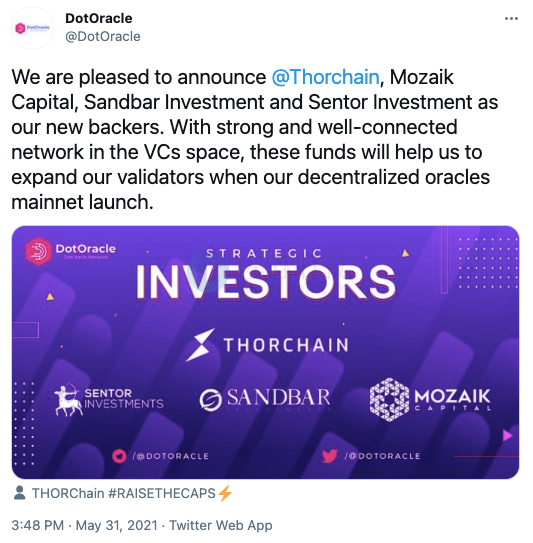Click the Sandbar circular logo

210,399
